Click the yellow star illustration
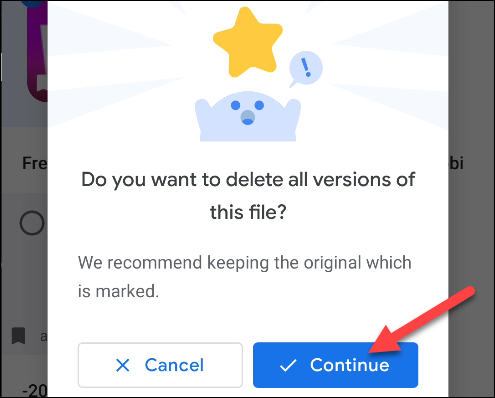 pos(248,43)
